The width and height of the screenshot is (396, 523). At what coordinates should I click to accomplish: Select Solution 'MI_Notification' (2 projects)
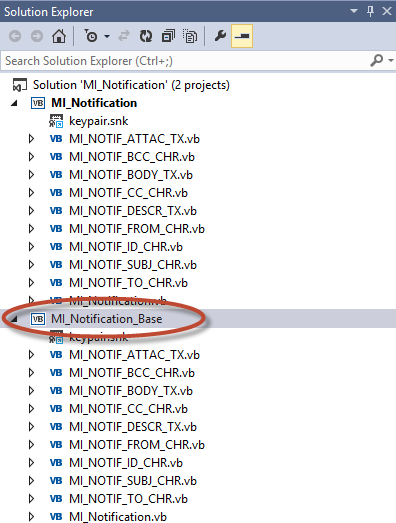coord(131,85)
